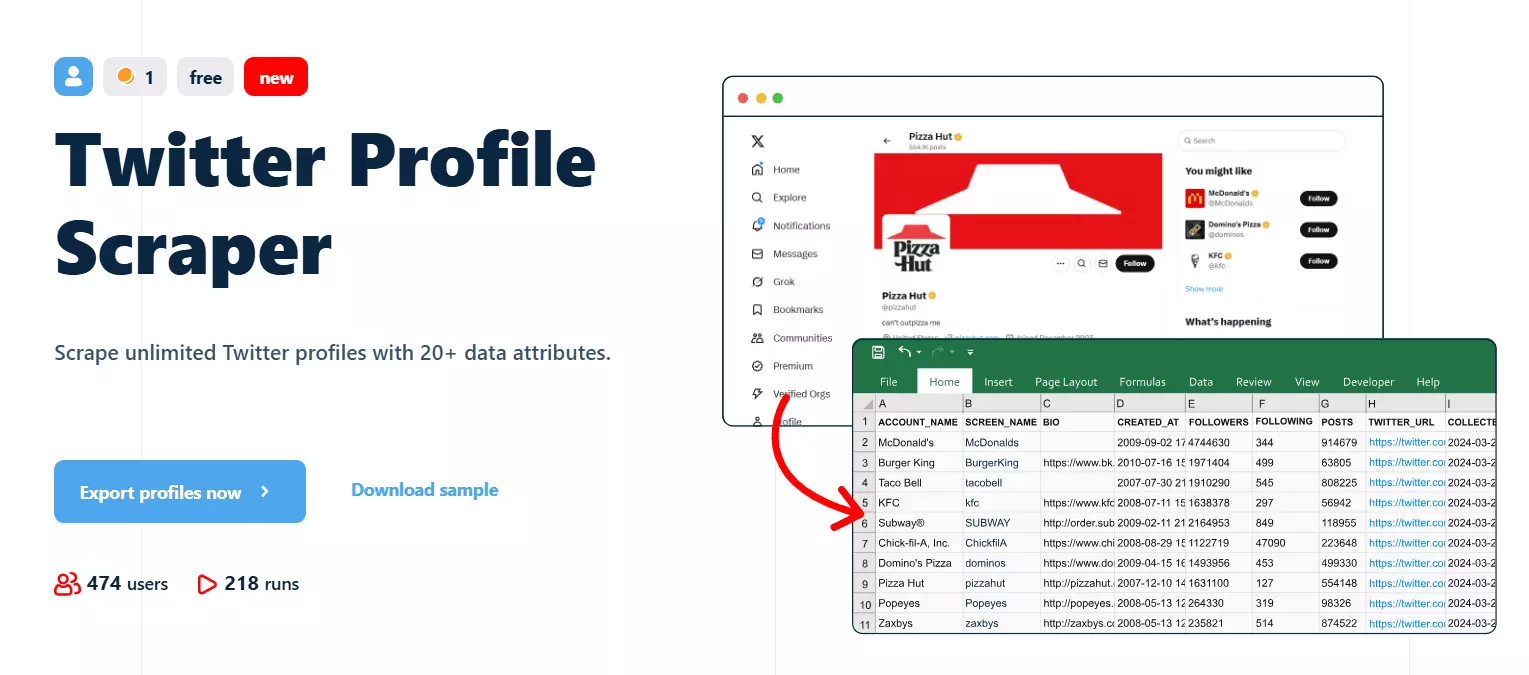Open the Insert tab in Excel ribbon

pos(998,382)
